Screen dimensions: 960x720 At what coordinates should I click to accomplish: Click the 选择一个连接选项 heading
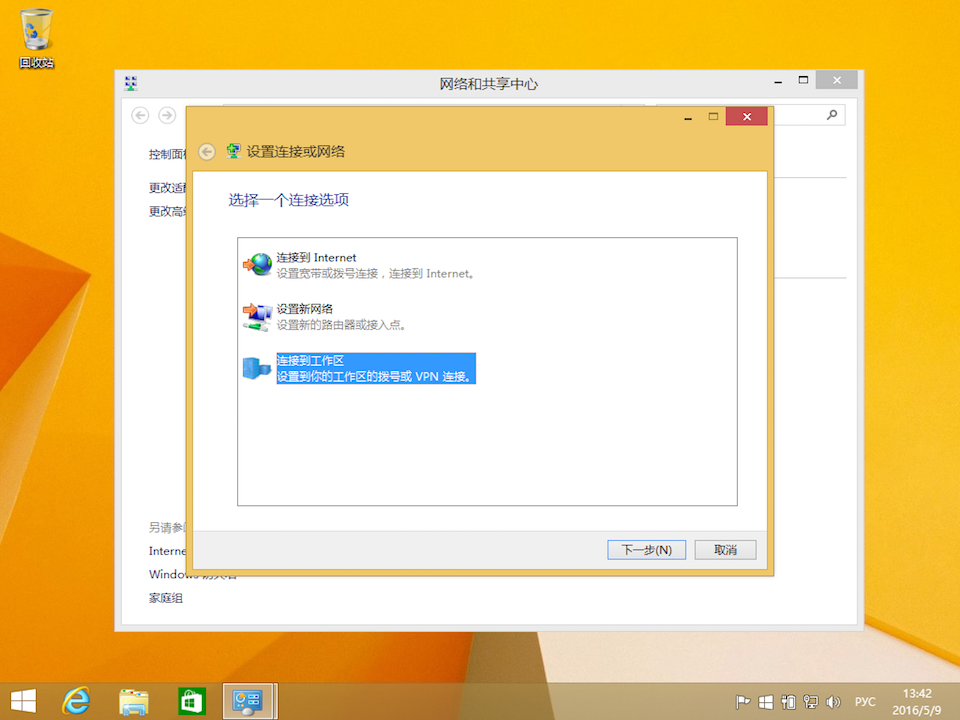pyautogui.click(x=288, y=200)
